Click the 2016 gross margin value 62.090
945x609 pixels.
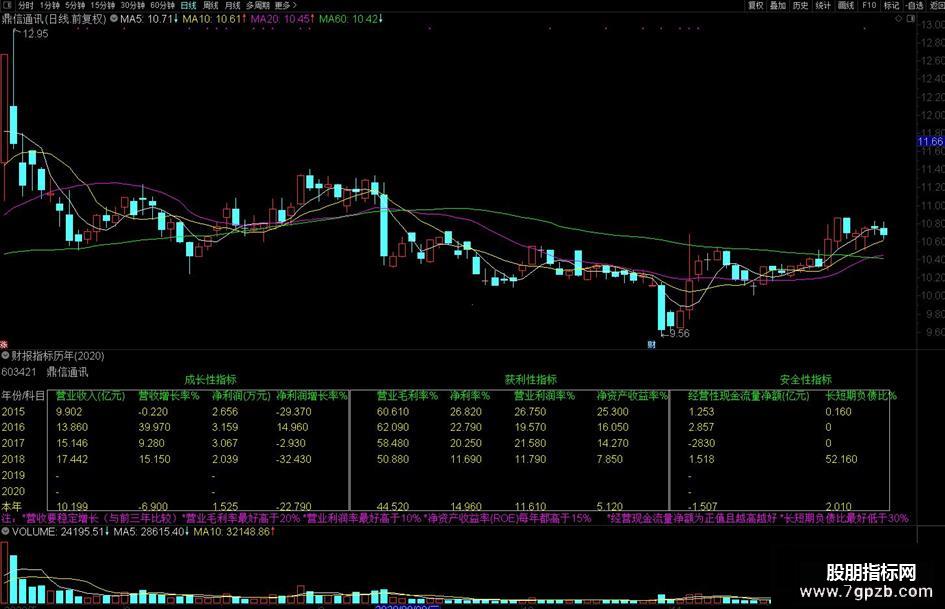pyautogui.click(x=393, y=427)
